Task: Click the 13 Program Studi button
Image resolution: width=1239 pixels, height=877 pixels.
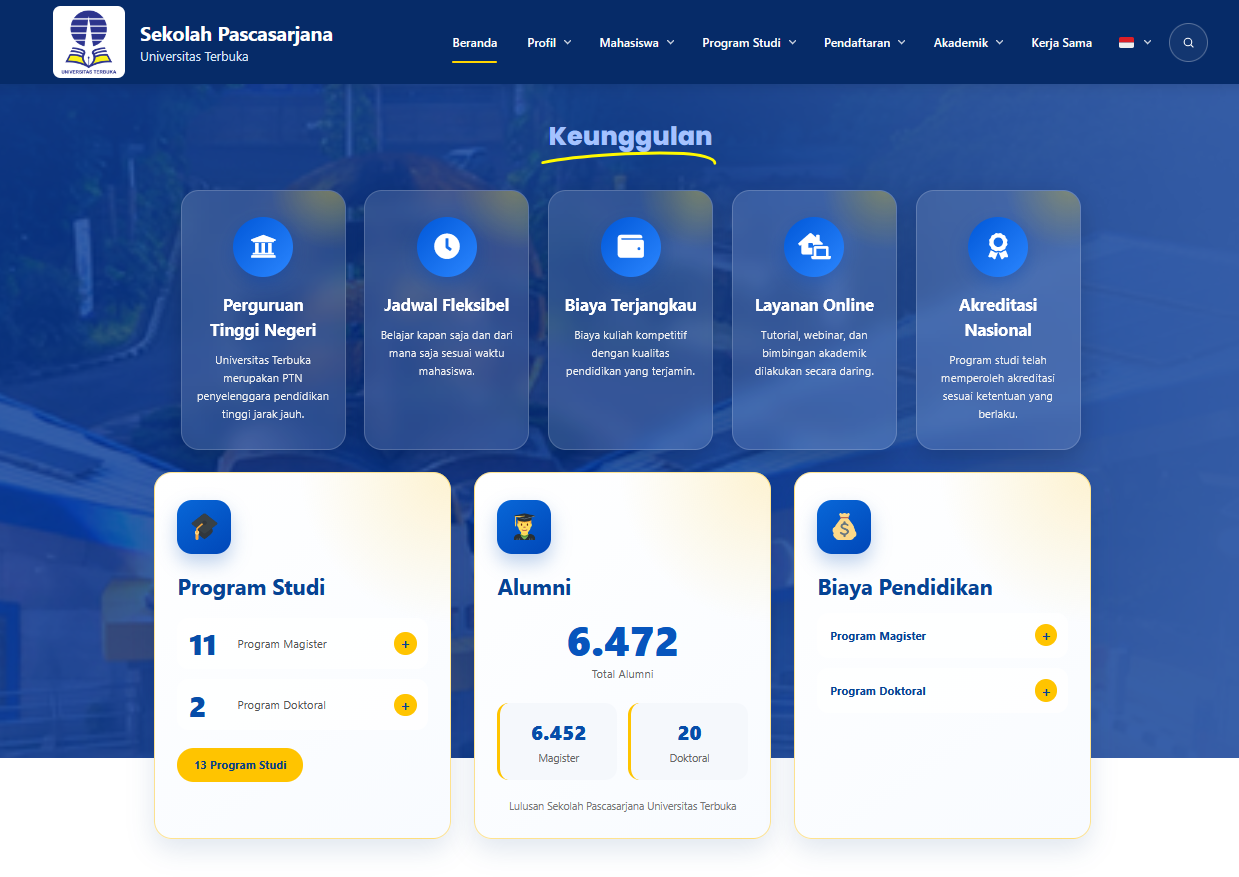Action: point(240,765)
